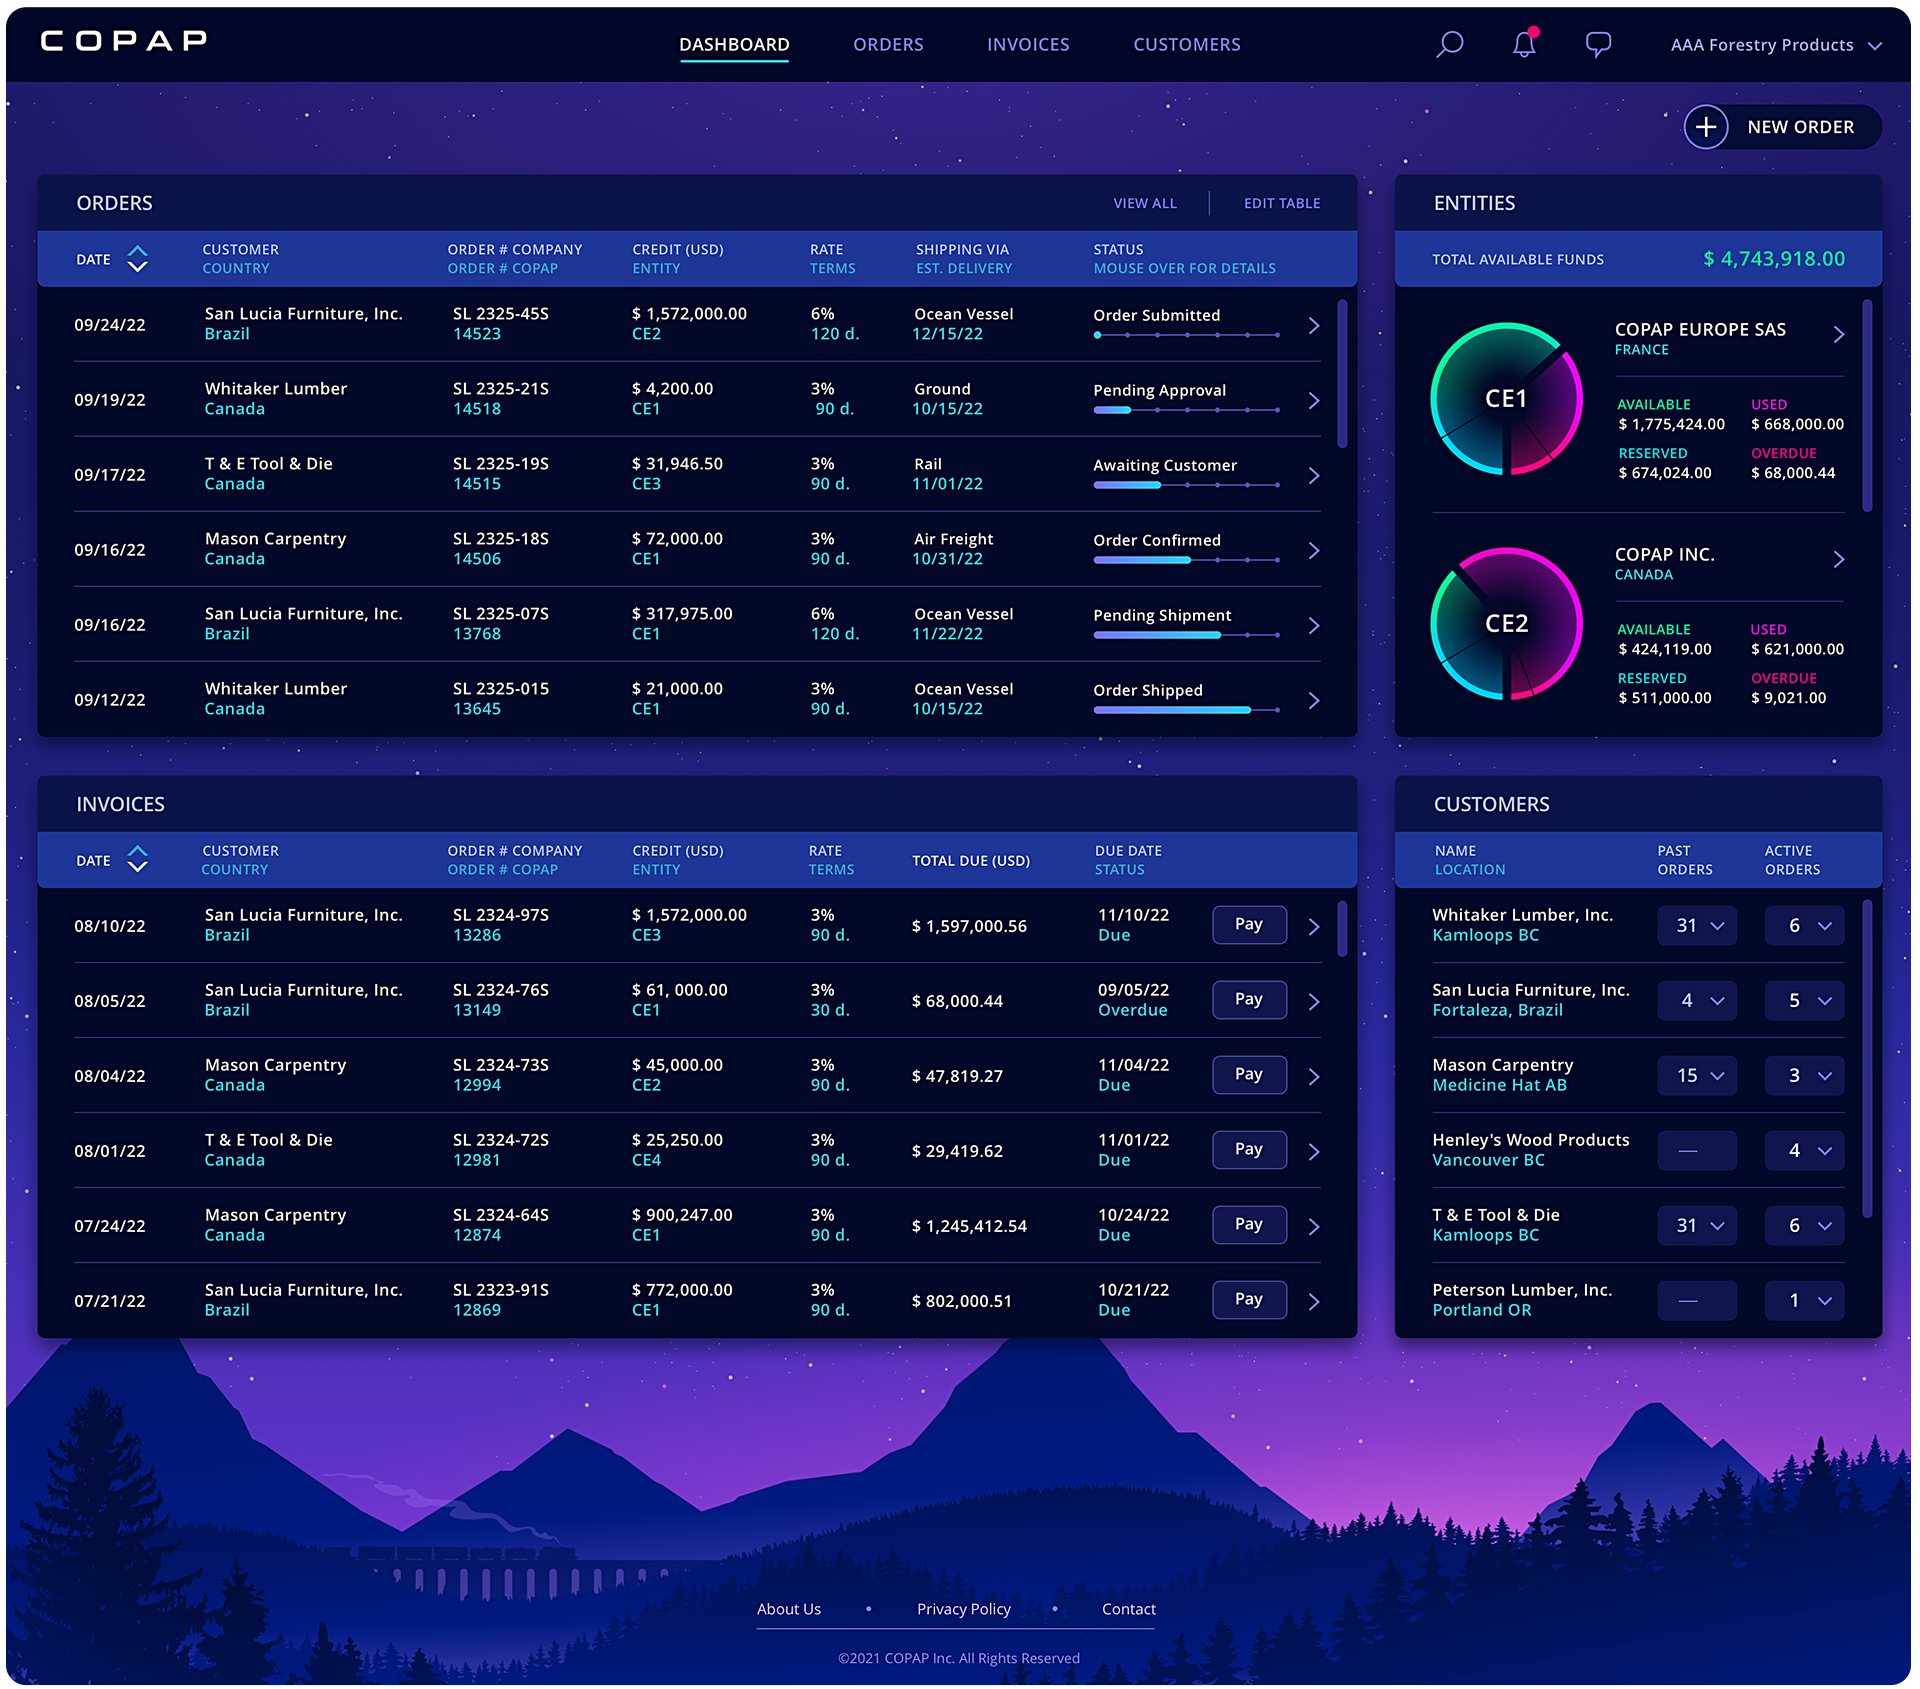Open COPAP Europe SAS entity arrow

point(1838,334)
